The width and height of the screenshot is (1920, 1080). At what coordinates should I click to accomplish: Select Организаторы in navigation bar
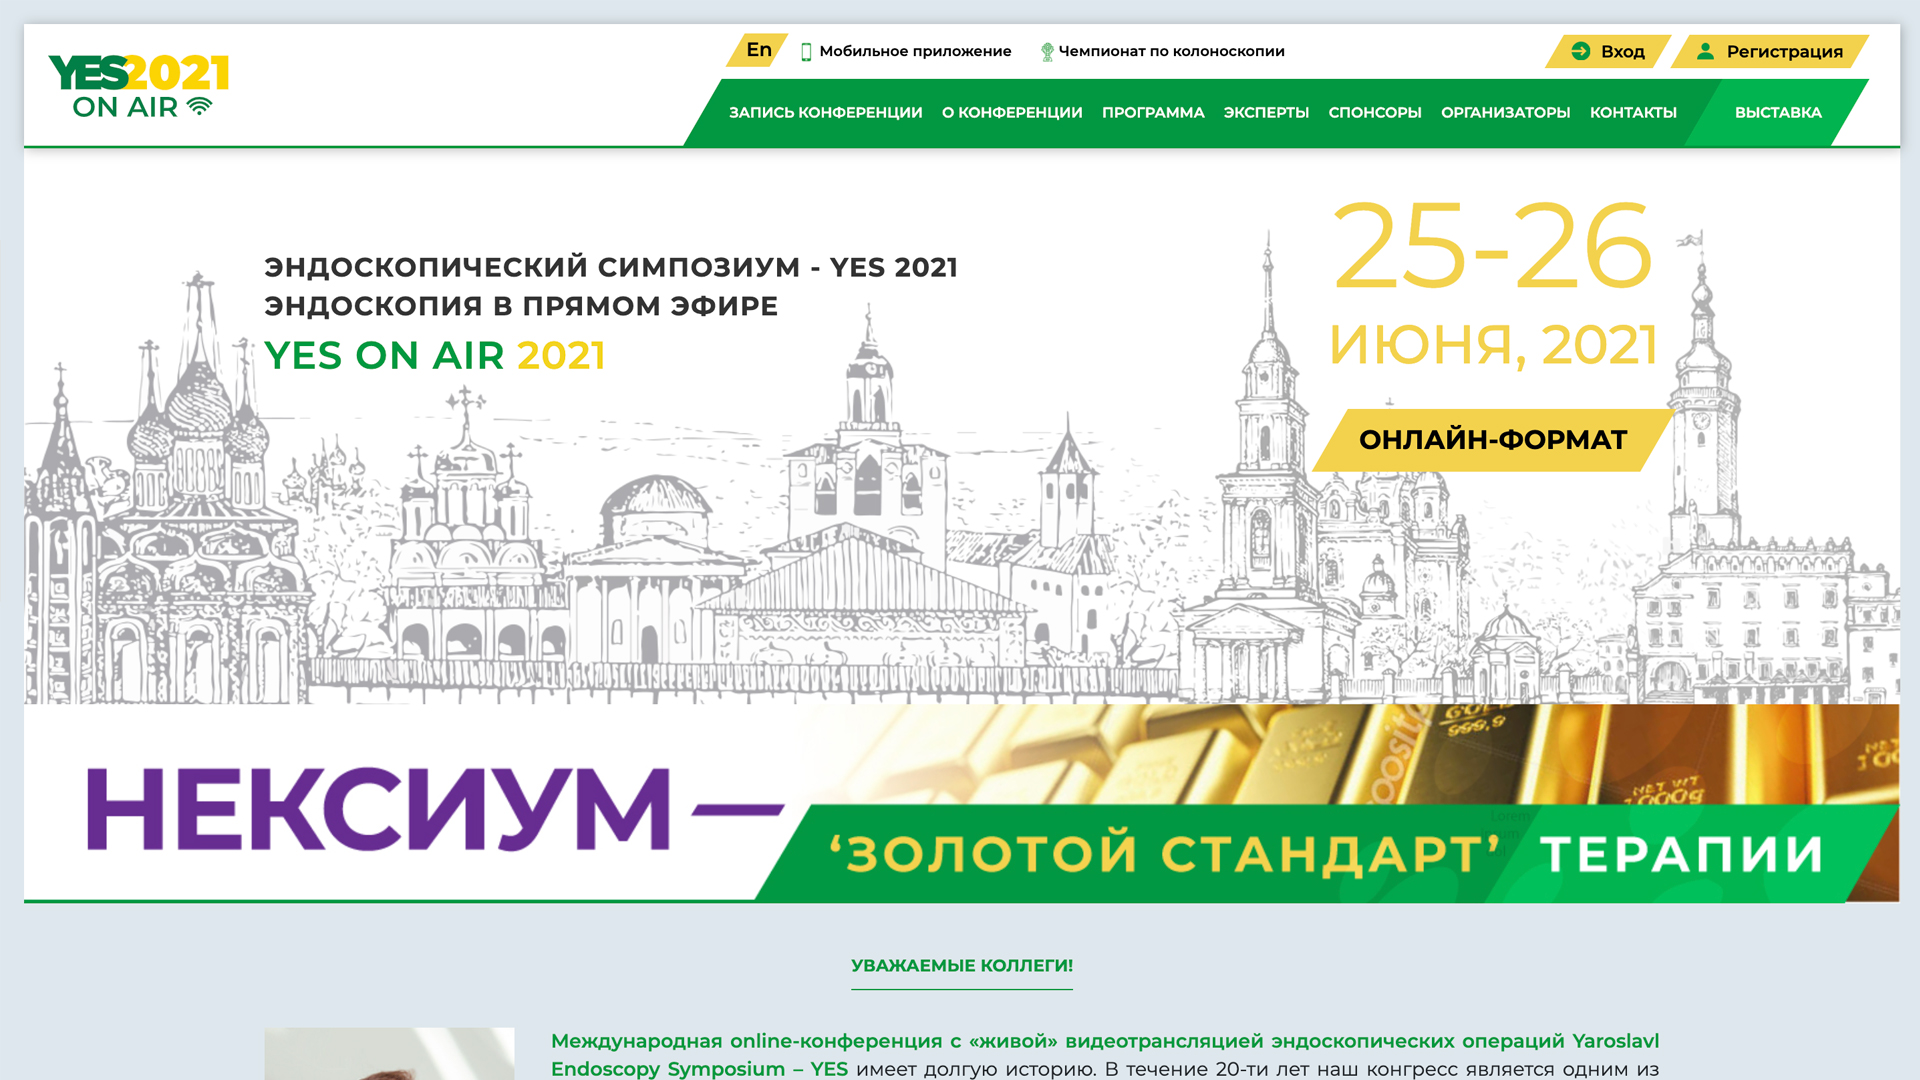tap(1505, 113)
